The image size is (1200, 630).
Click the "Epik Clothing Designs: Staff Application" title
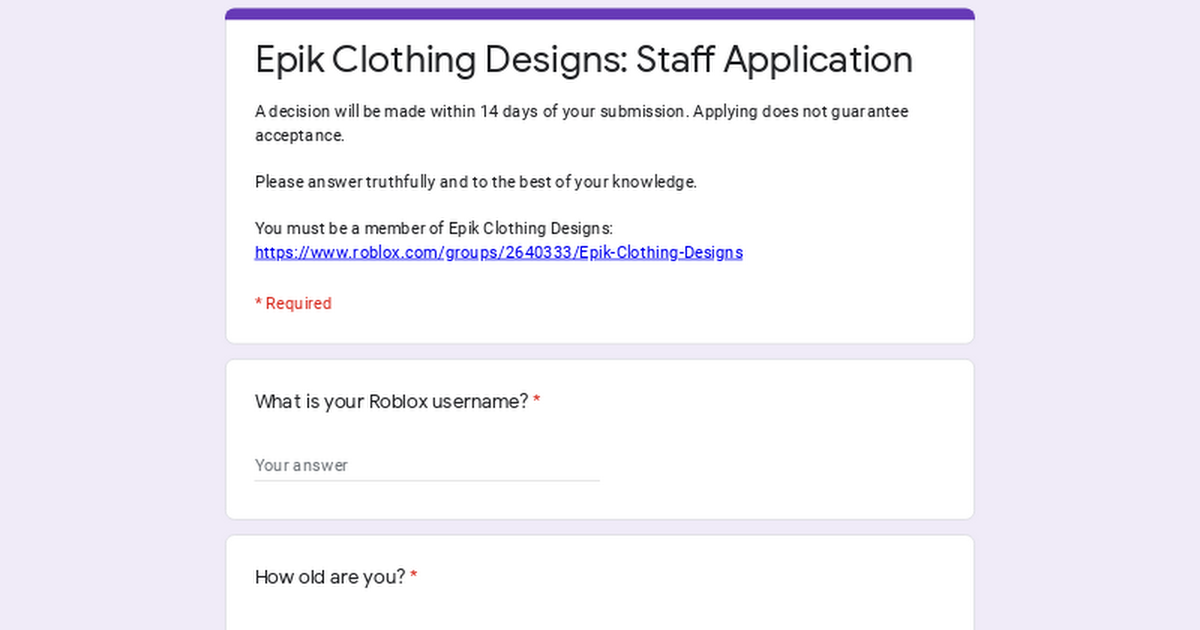584,60
